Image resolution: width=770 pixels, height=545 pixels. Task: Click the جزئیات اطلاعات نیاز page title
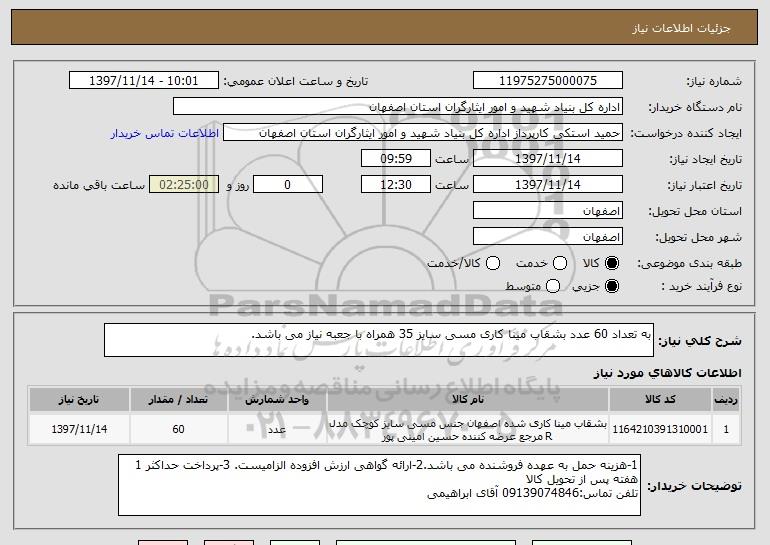[x=681, y=28]
